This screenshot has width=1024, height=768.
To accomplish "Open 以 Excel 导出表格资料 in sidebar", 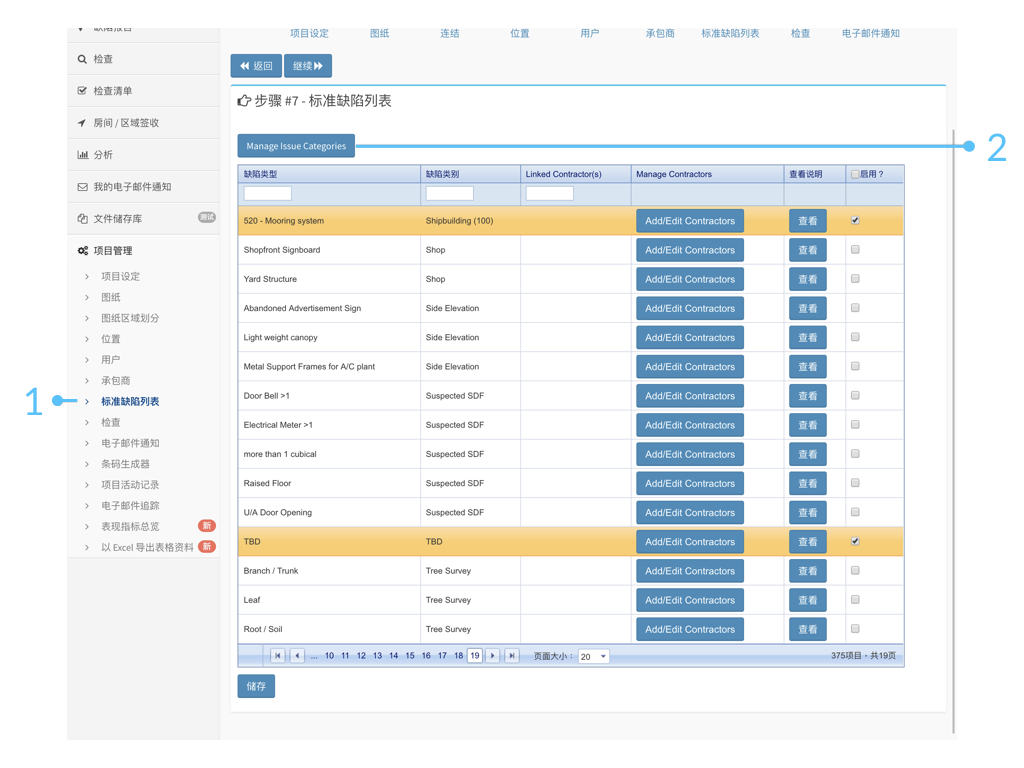I will [147, 547].
